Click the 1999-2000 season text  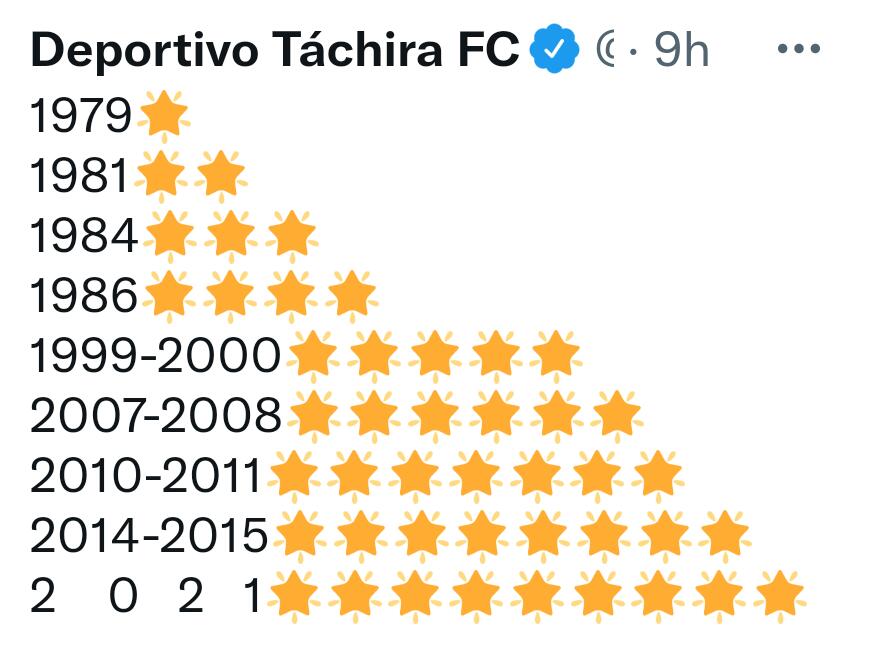[155, 356]
